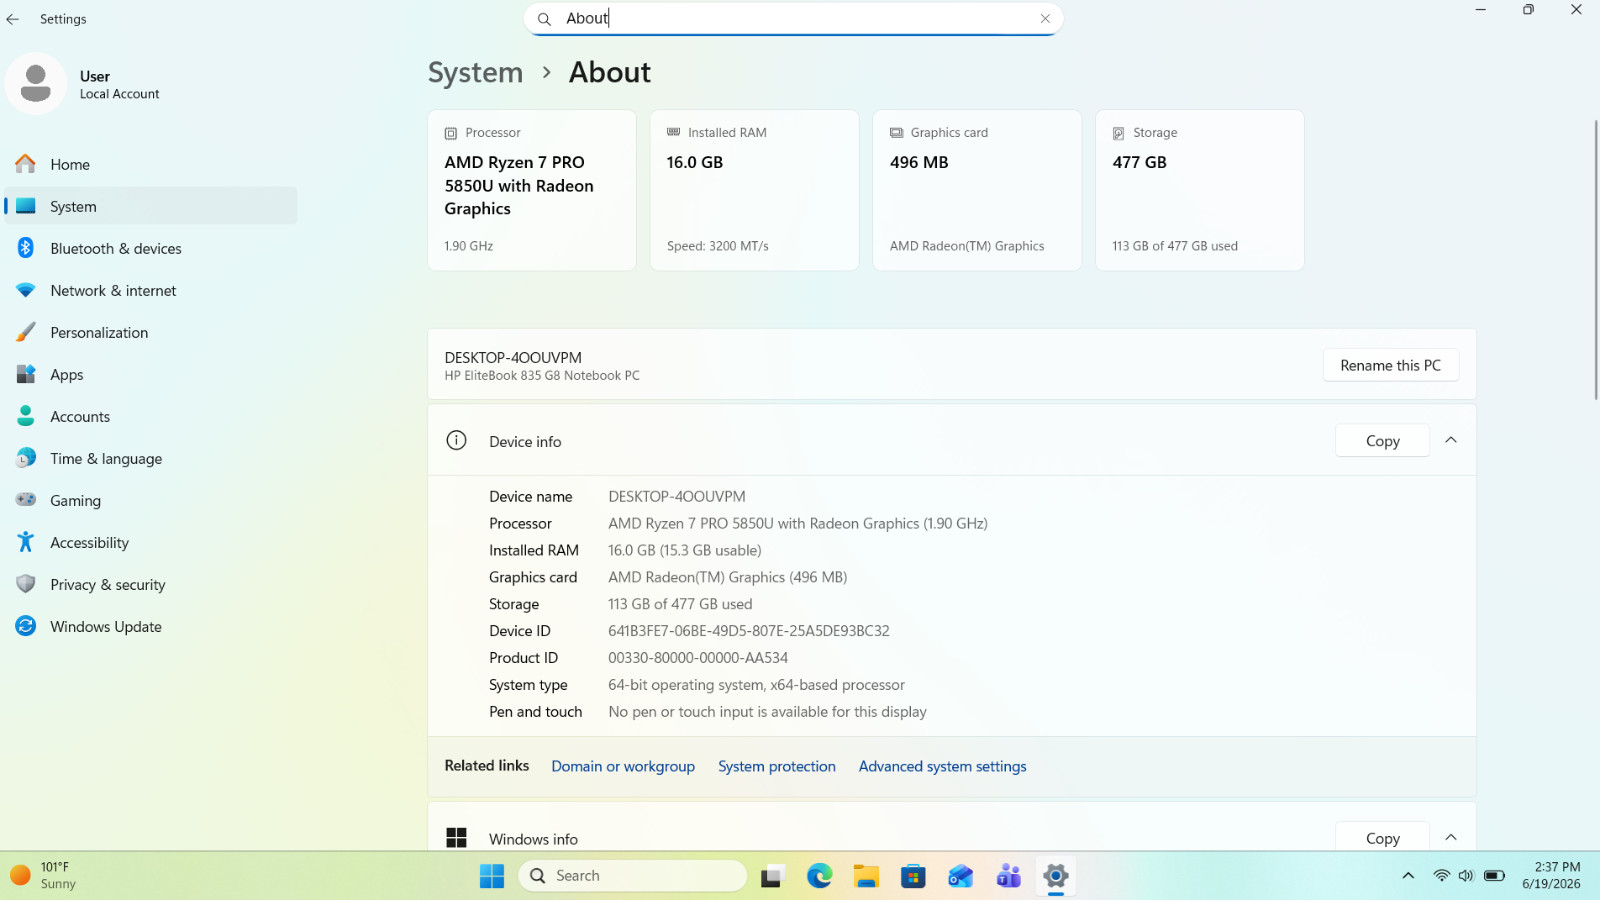1600x900 pixels.
Task: Open Gaming settings
Action: [x=151, y=501]
